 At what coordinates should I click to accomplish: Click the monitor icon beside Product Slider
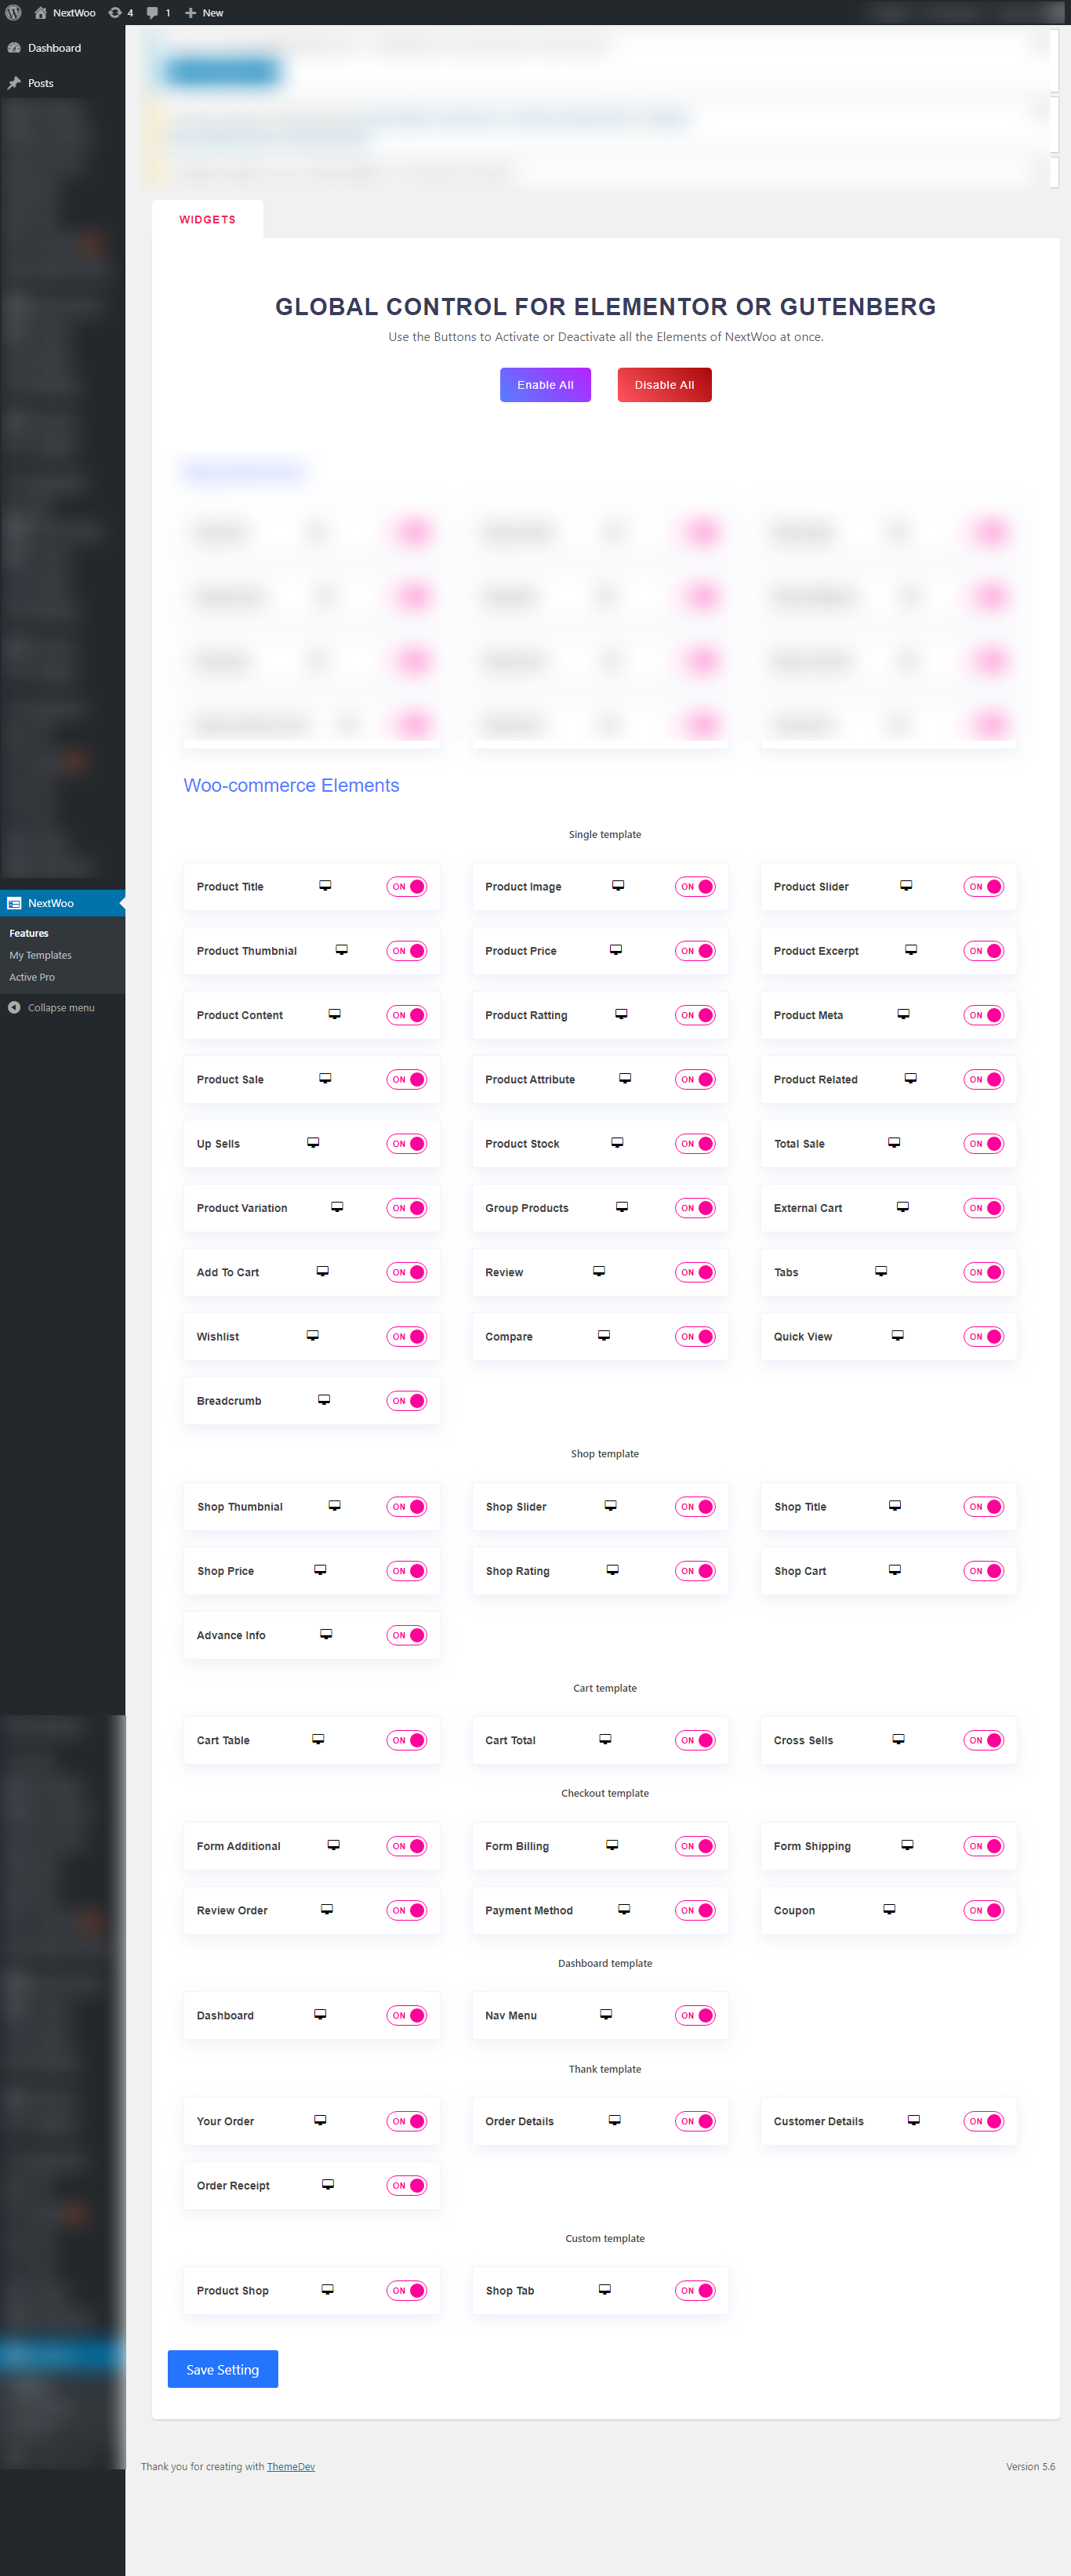[906, 886]
